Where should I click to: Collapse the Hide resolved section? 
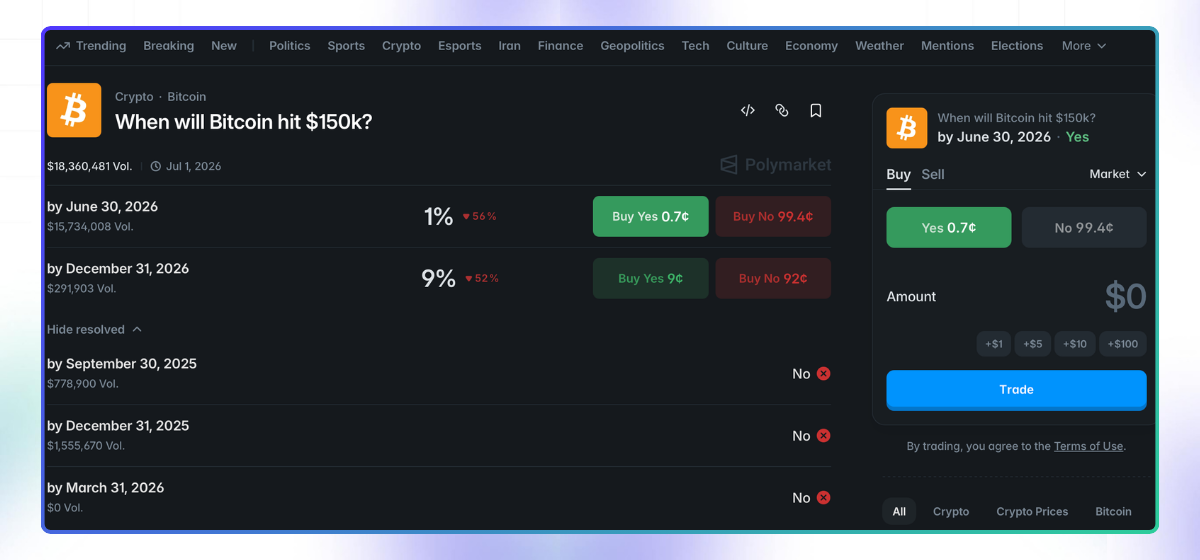tap(94, 329)
